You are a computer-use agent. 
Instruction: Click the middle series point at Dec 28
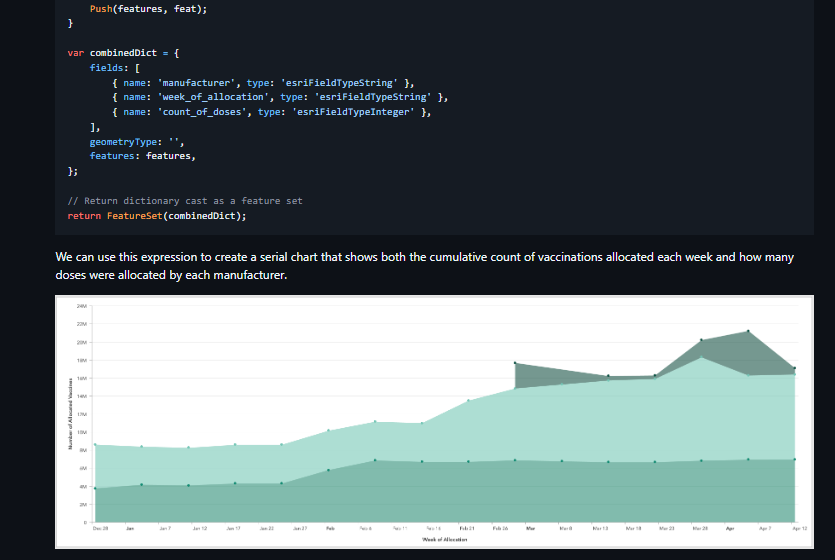[95, 444]
